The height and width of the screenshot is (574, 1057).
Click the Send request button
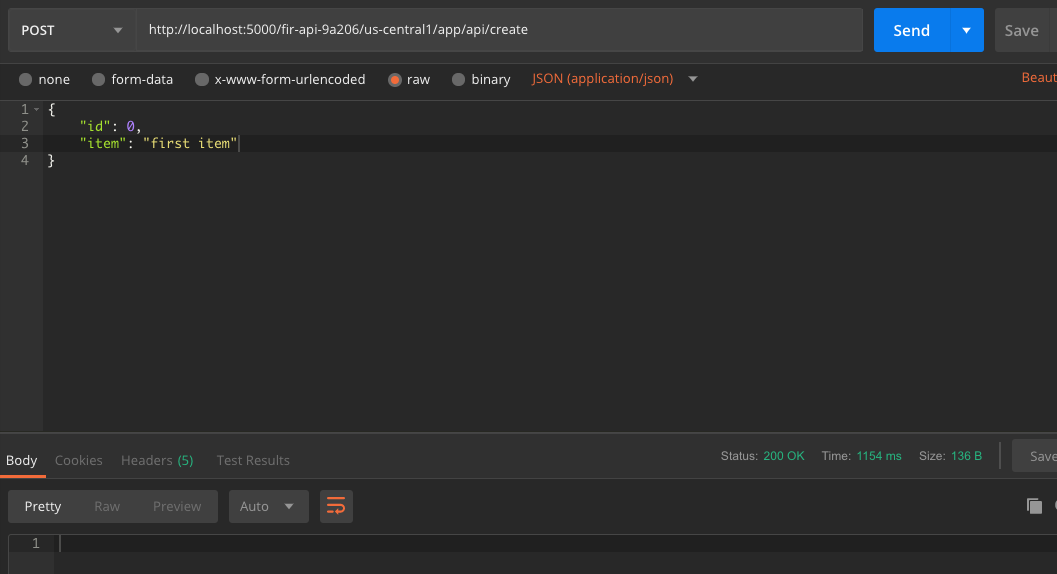911,30
